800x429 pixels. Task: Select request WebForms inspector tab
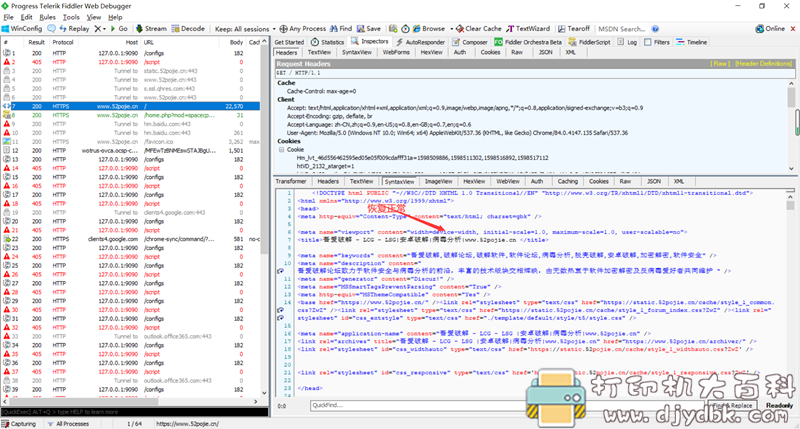tap(396, 52)
